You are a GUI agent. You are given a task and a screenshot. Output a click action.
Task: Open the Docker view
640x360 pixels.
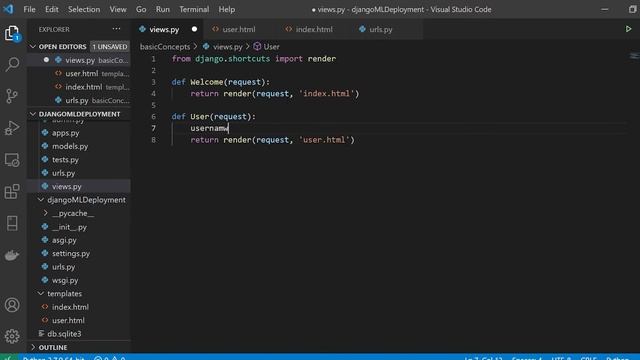[x=12, y=255]
